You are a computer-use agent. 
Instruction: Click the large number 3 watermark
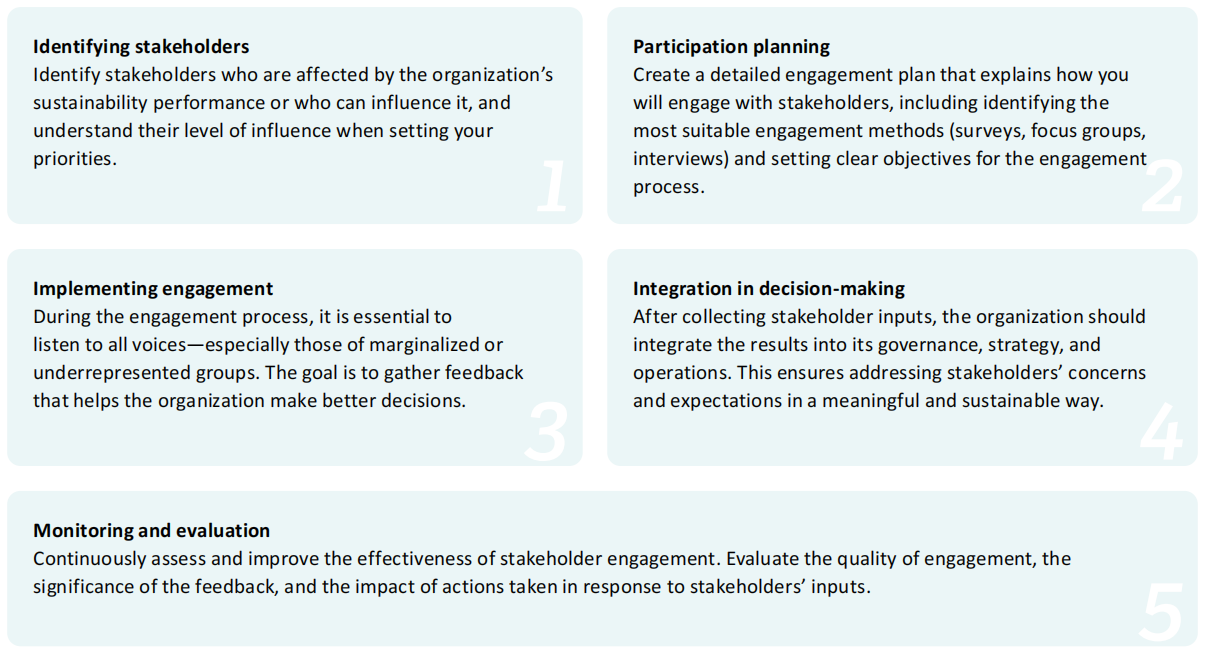coord(546,431)
